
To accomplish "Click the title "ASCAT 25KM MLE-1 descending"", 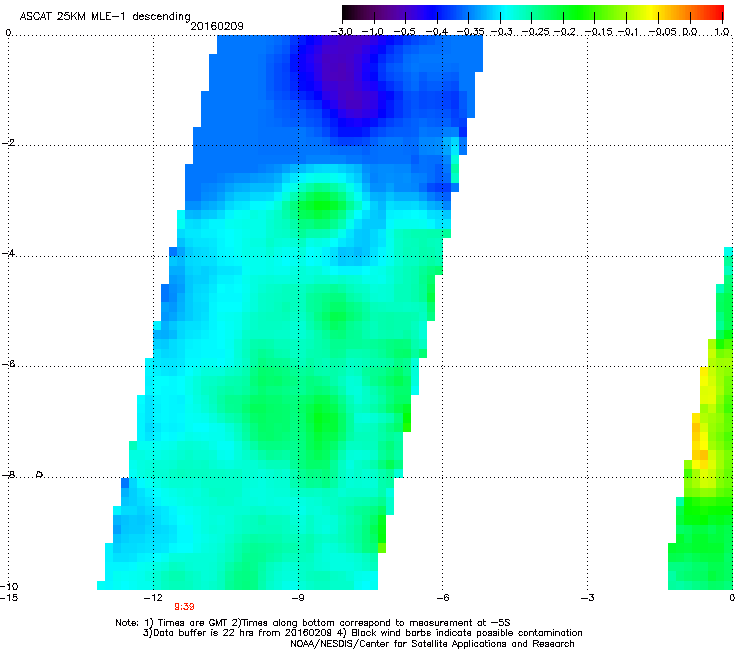I will 105,16.
